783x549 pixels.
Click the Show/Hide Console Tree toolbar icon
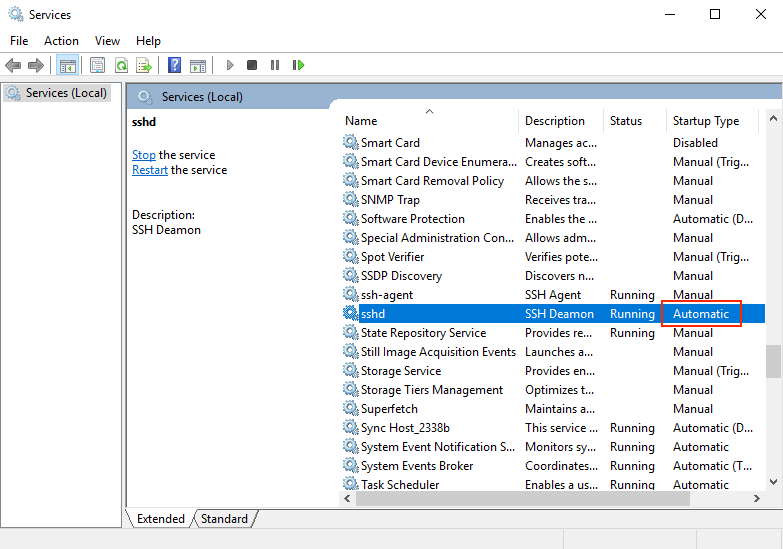click(68, 66)
